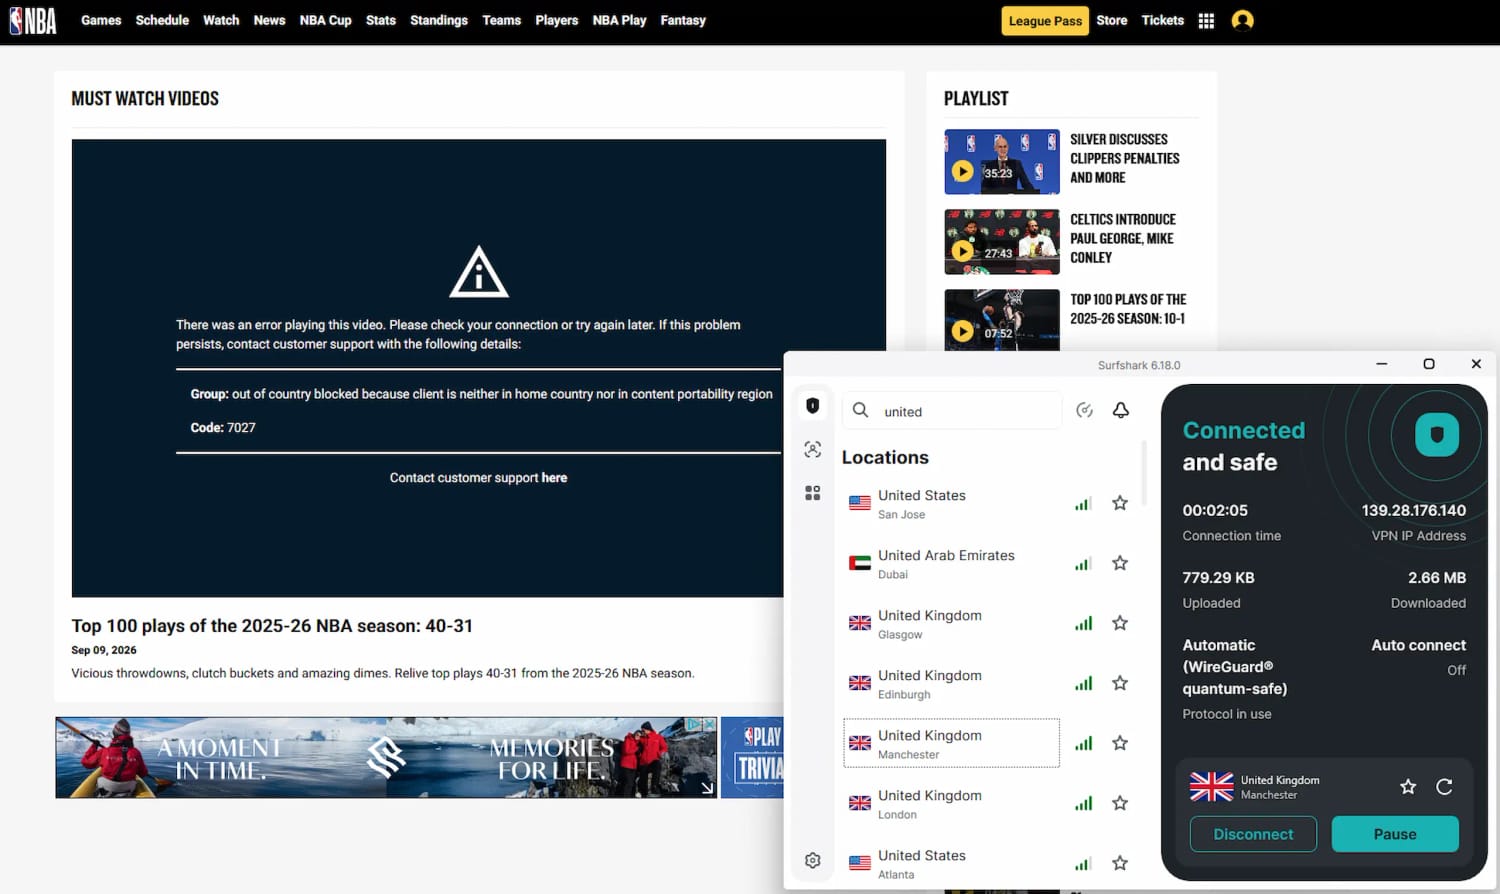
Task: Play the Celtics Introduce Paul George video
Action: click(x=1002, y=242)
